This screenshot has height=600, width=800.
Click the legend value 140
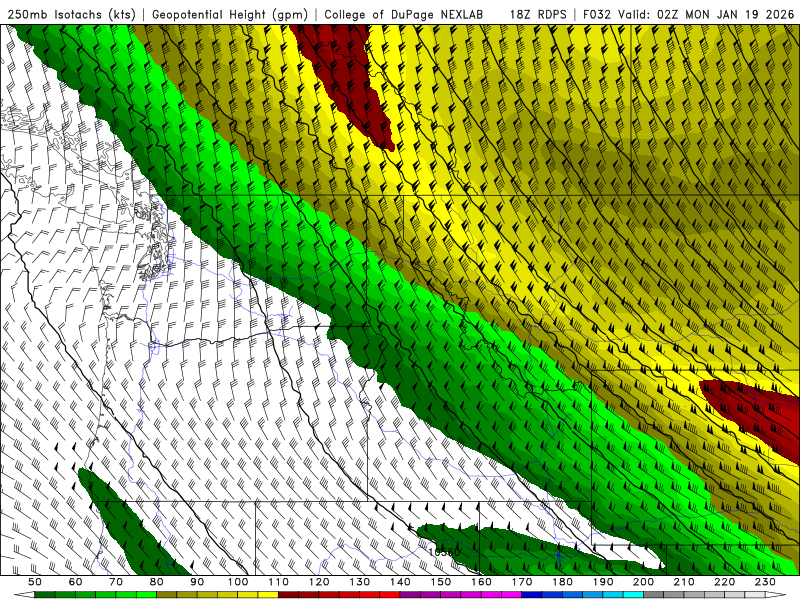pos(400,582)
